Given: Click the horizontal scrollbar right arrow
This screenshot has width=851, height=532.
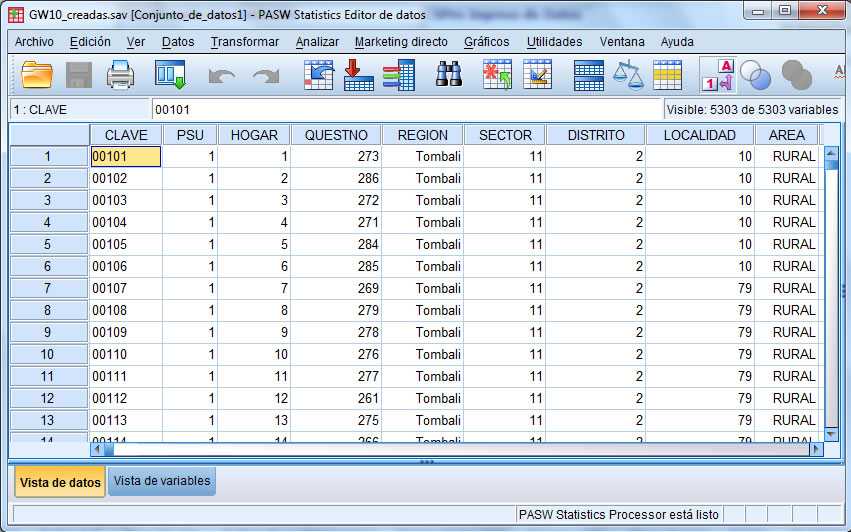Looking at the screenshot, I should pyautogui.click(x=815, y=450).
